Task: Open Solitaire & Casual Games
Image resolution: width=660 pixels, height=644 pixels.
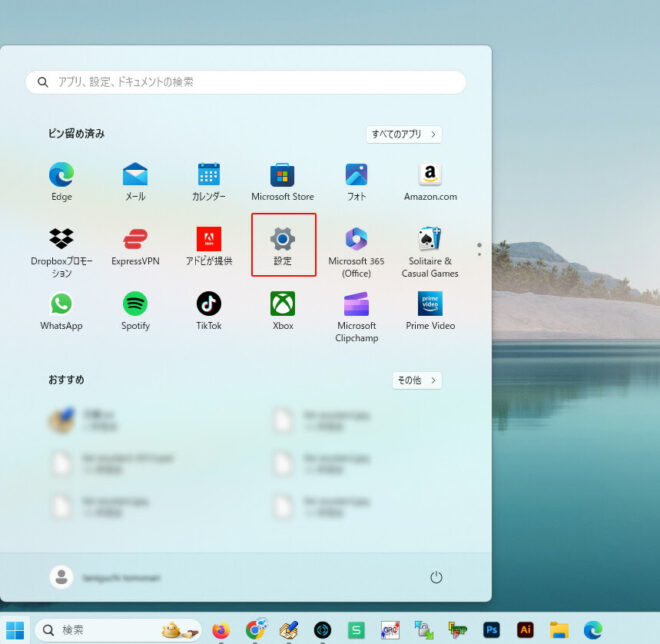Action: [430, 252]
